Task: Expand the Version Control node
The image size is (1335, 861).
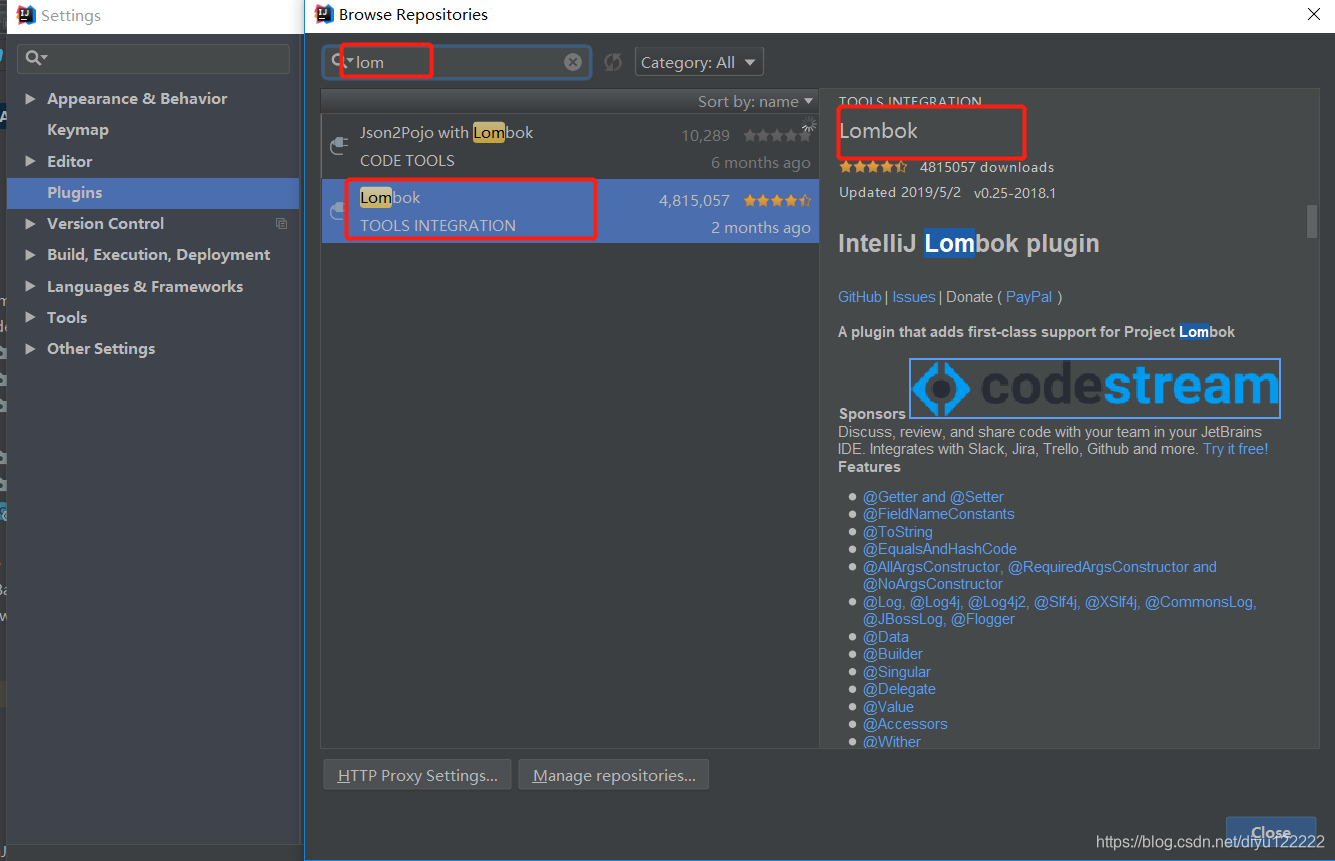Action: (x=30, y=223)
